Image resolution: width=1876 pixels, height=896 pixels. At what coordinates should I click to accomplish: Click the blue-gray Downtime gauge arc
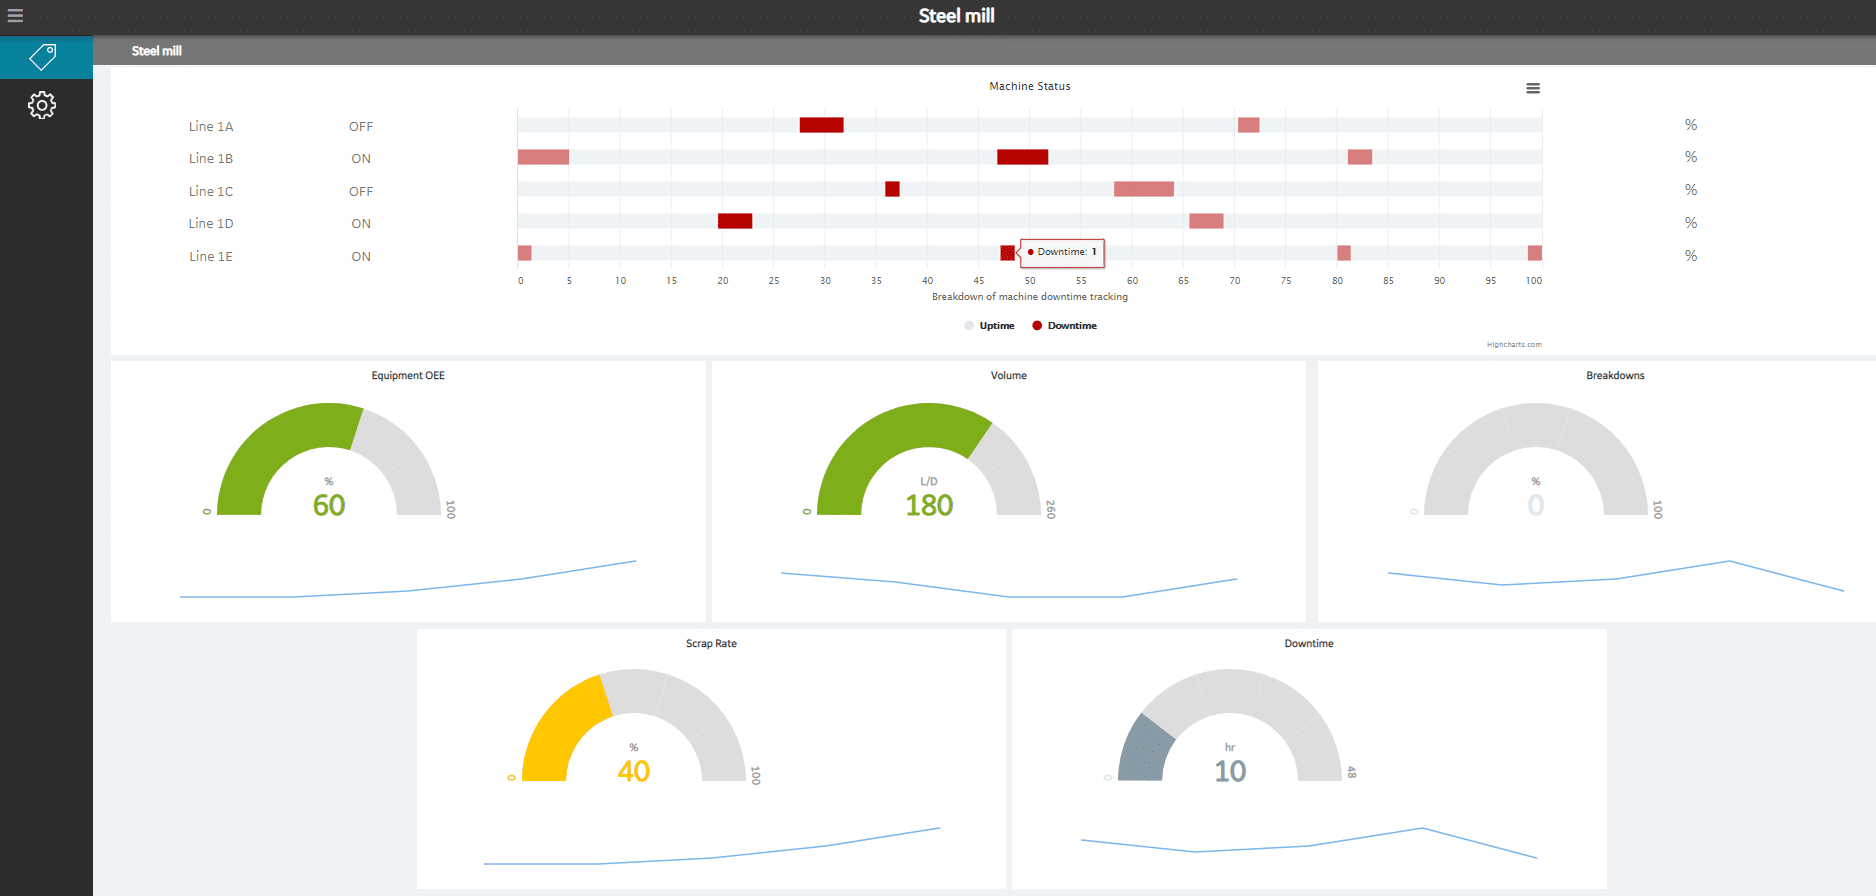pyautogui.click(x=1143, y=752)
